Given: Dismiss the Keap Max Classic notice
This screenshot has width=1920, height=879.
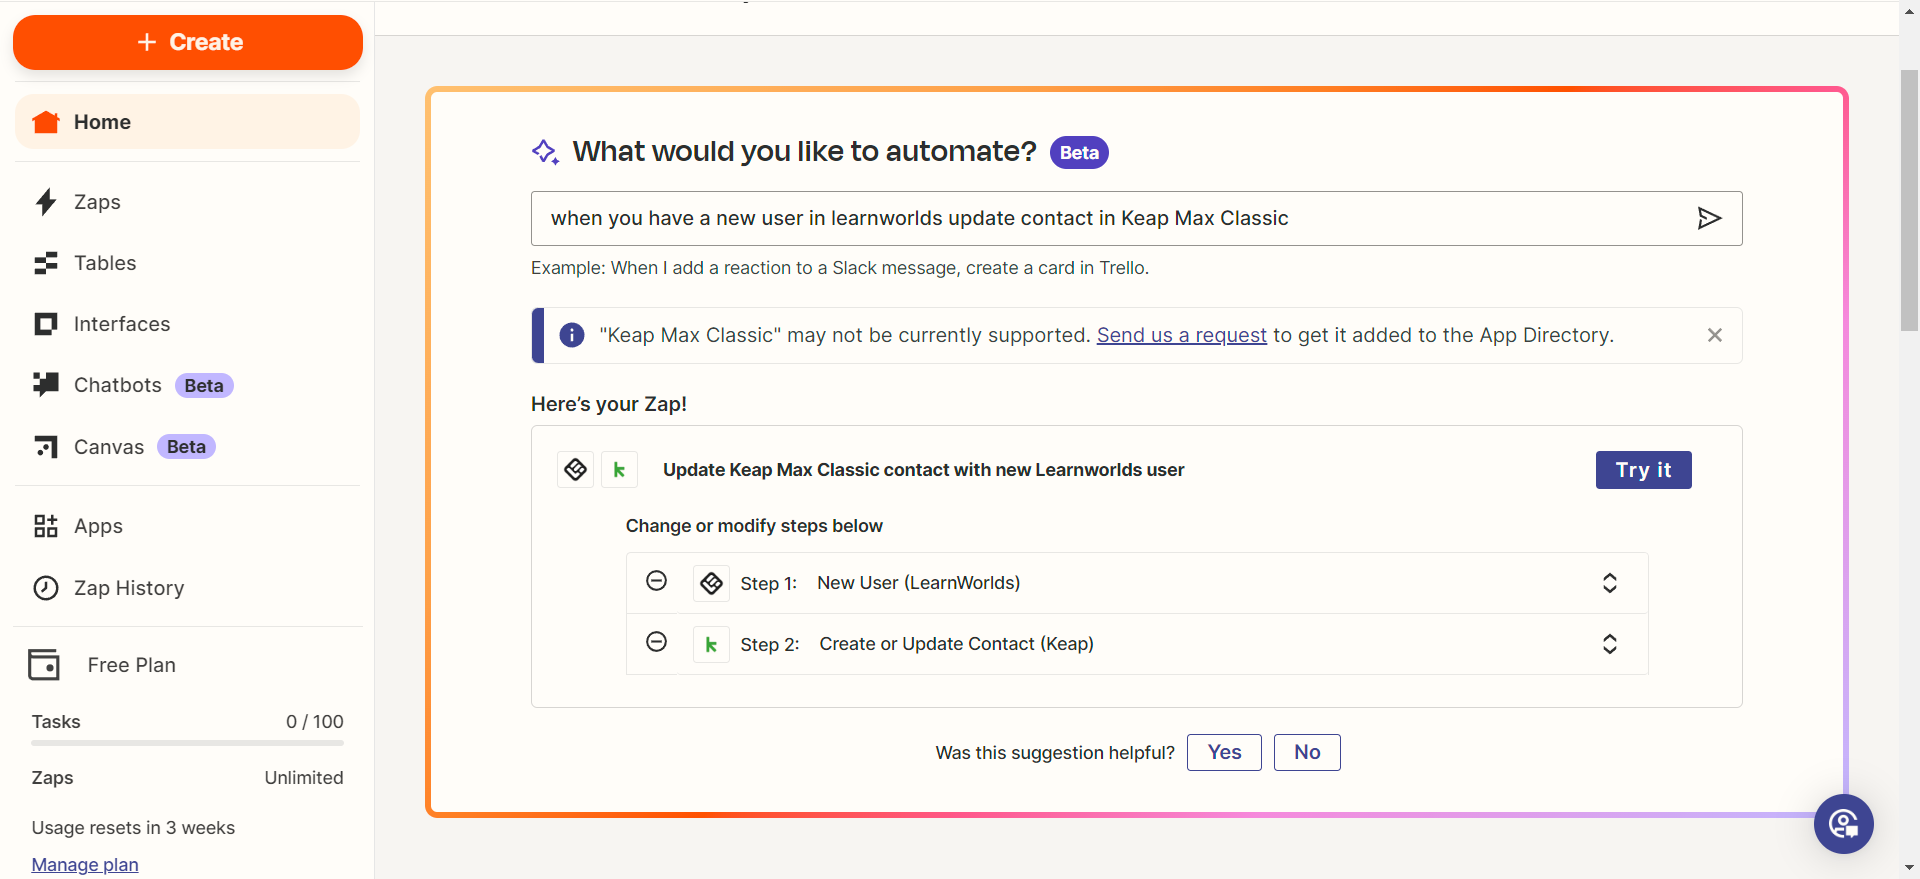Looking at the screenshot, I should [1715, 335].
